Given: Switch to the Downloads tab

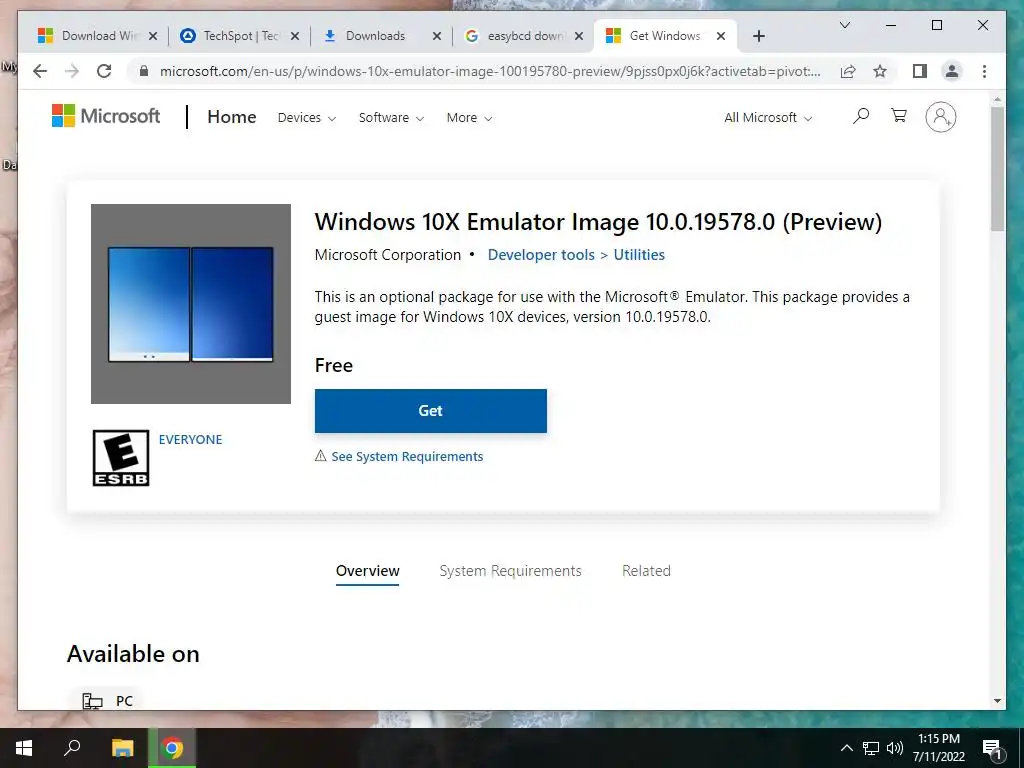Looking at the screenshot, I should pyautogui.click(x=375, y=36).
